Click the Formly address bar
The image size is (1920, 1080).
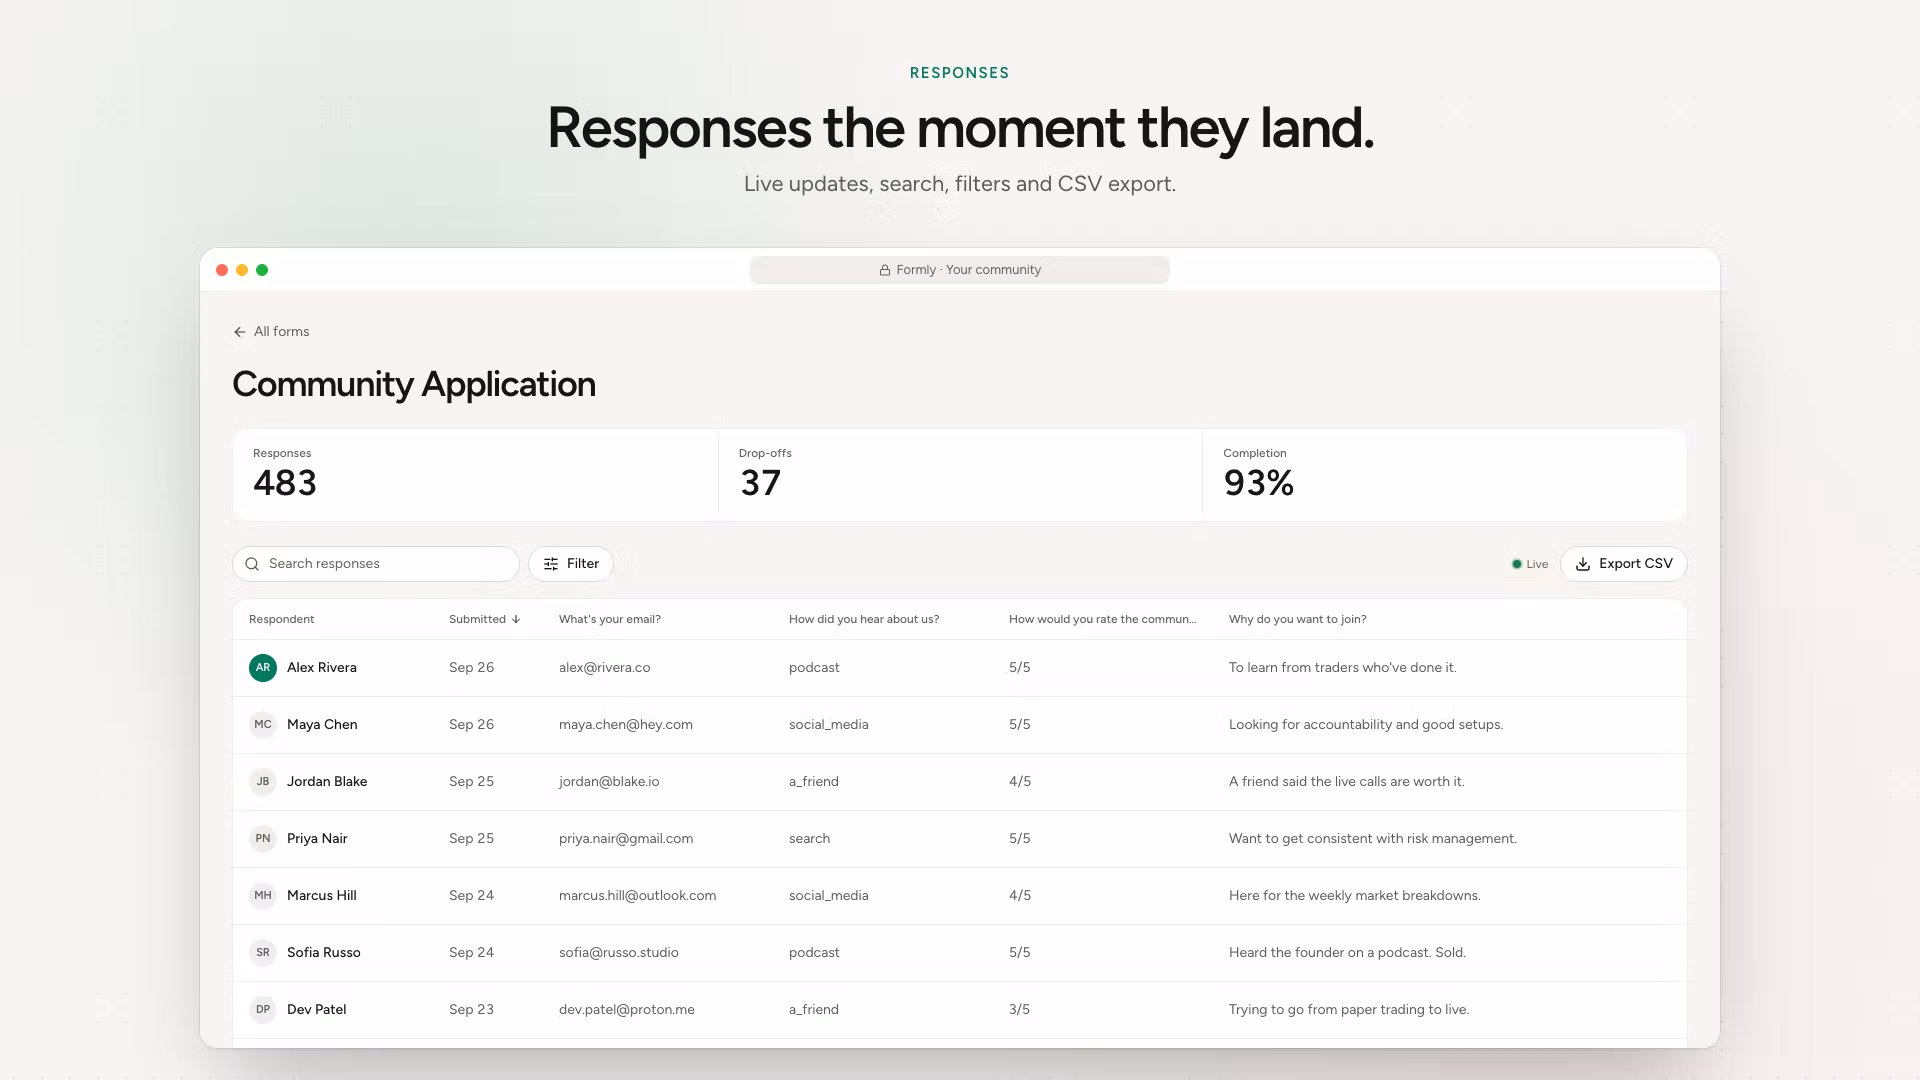pyautogui.click(x=960, y=270)
